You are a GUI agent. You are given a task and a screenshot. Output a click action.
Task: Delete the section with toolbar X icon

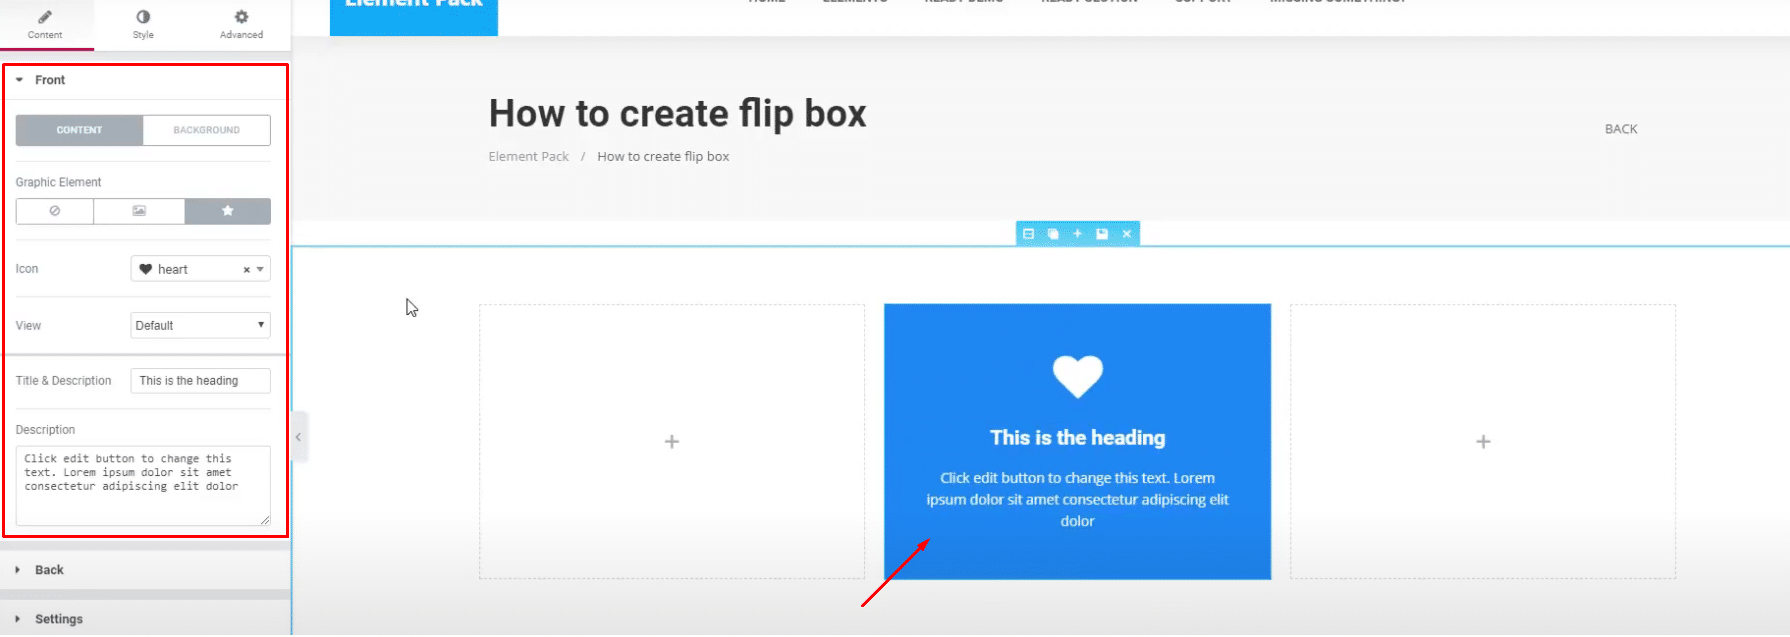[1127, 234]
